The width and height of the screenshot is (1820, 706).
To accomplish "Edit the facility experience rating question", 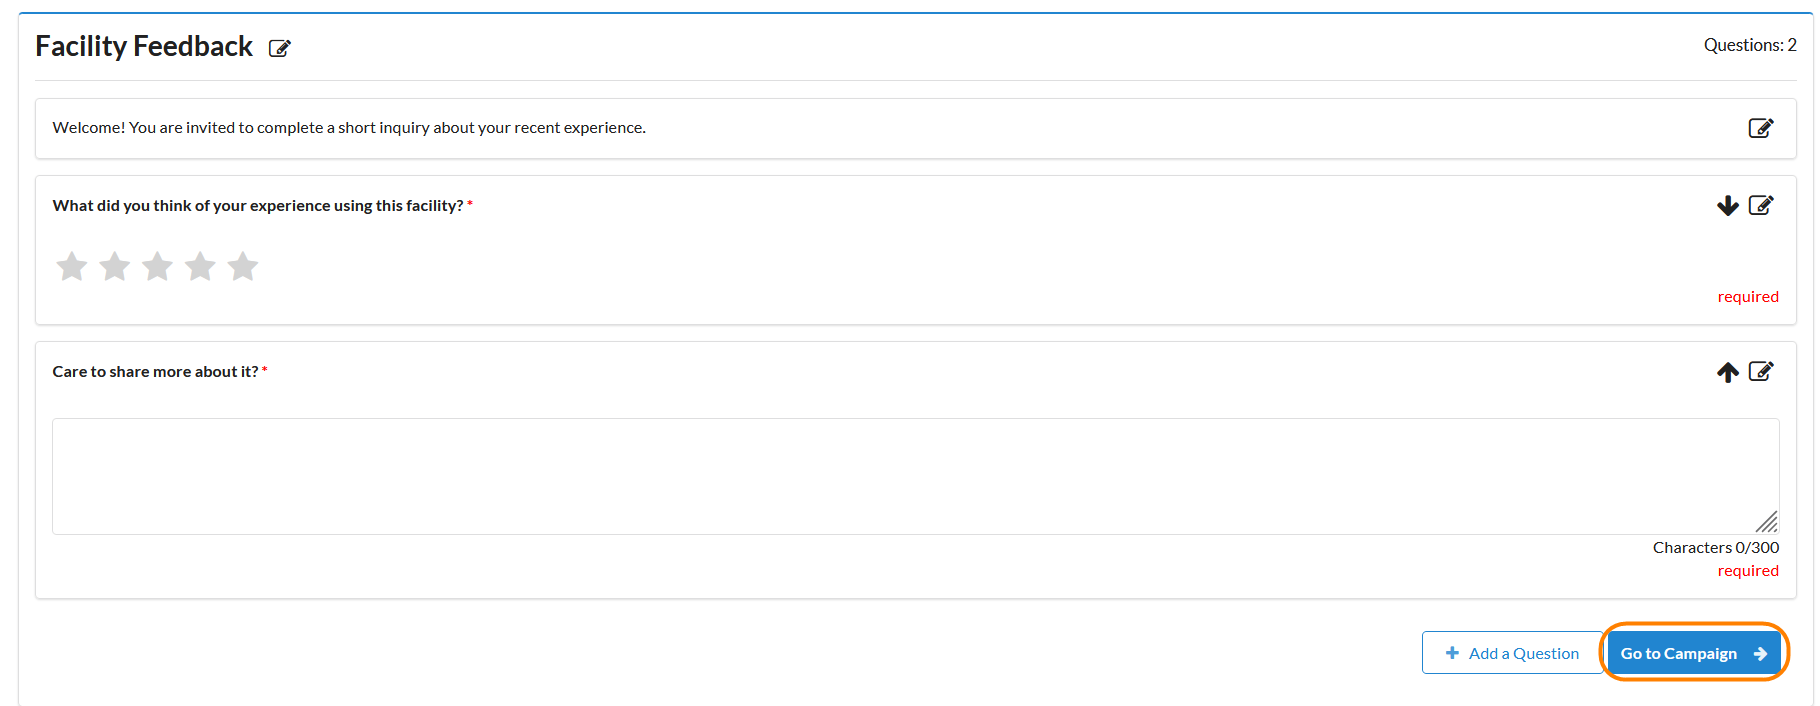I will click(x=1760, y=206).
